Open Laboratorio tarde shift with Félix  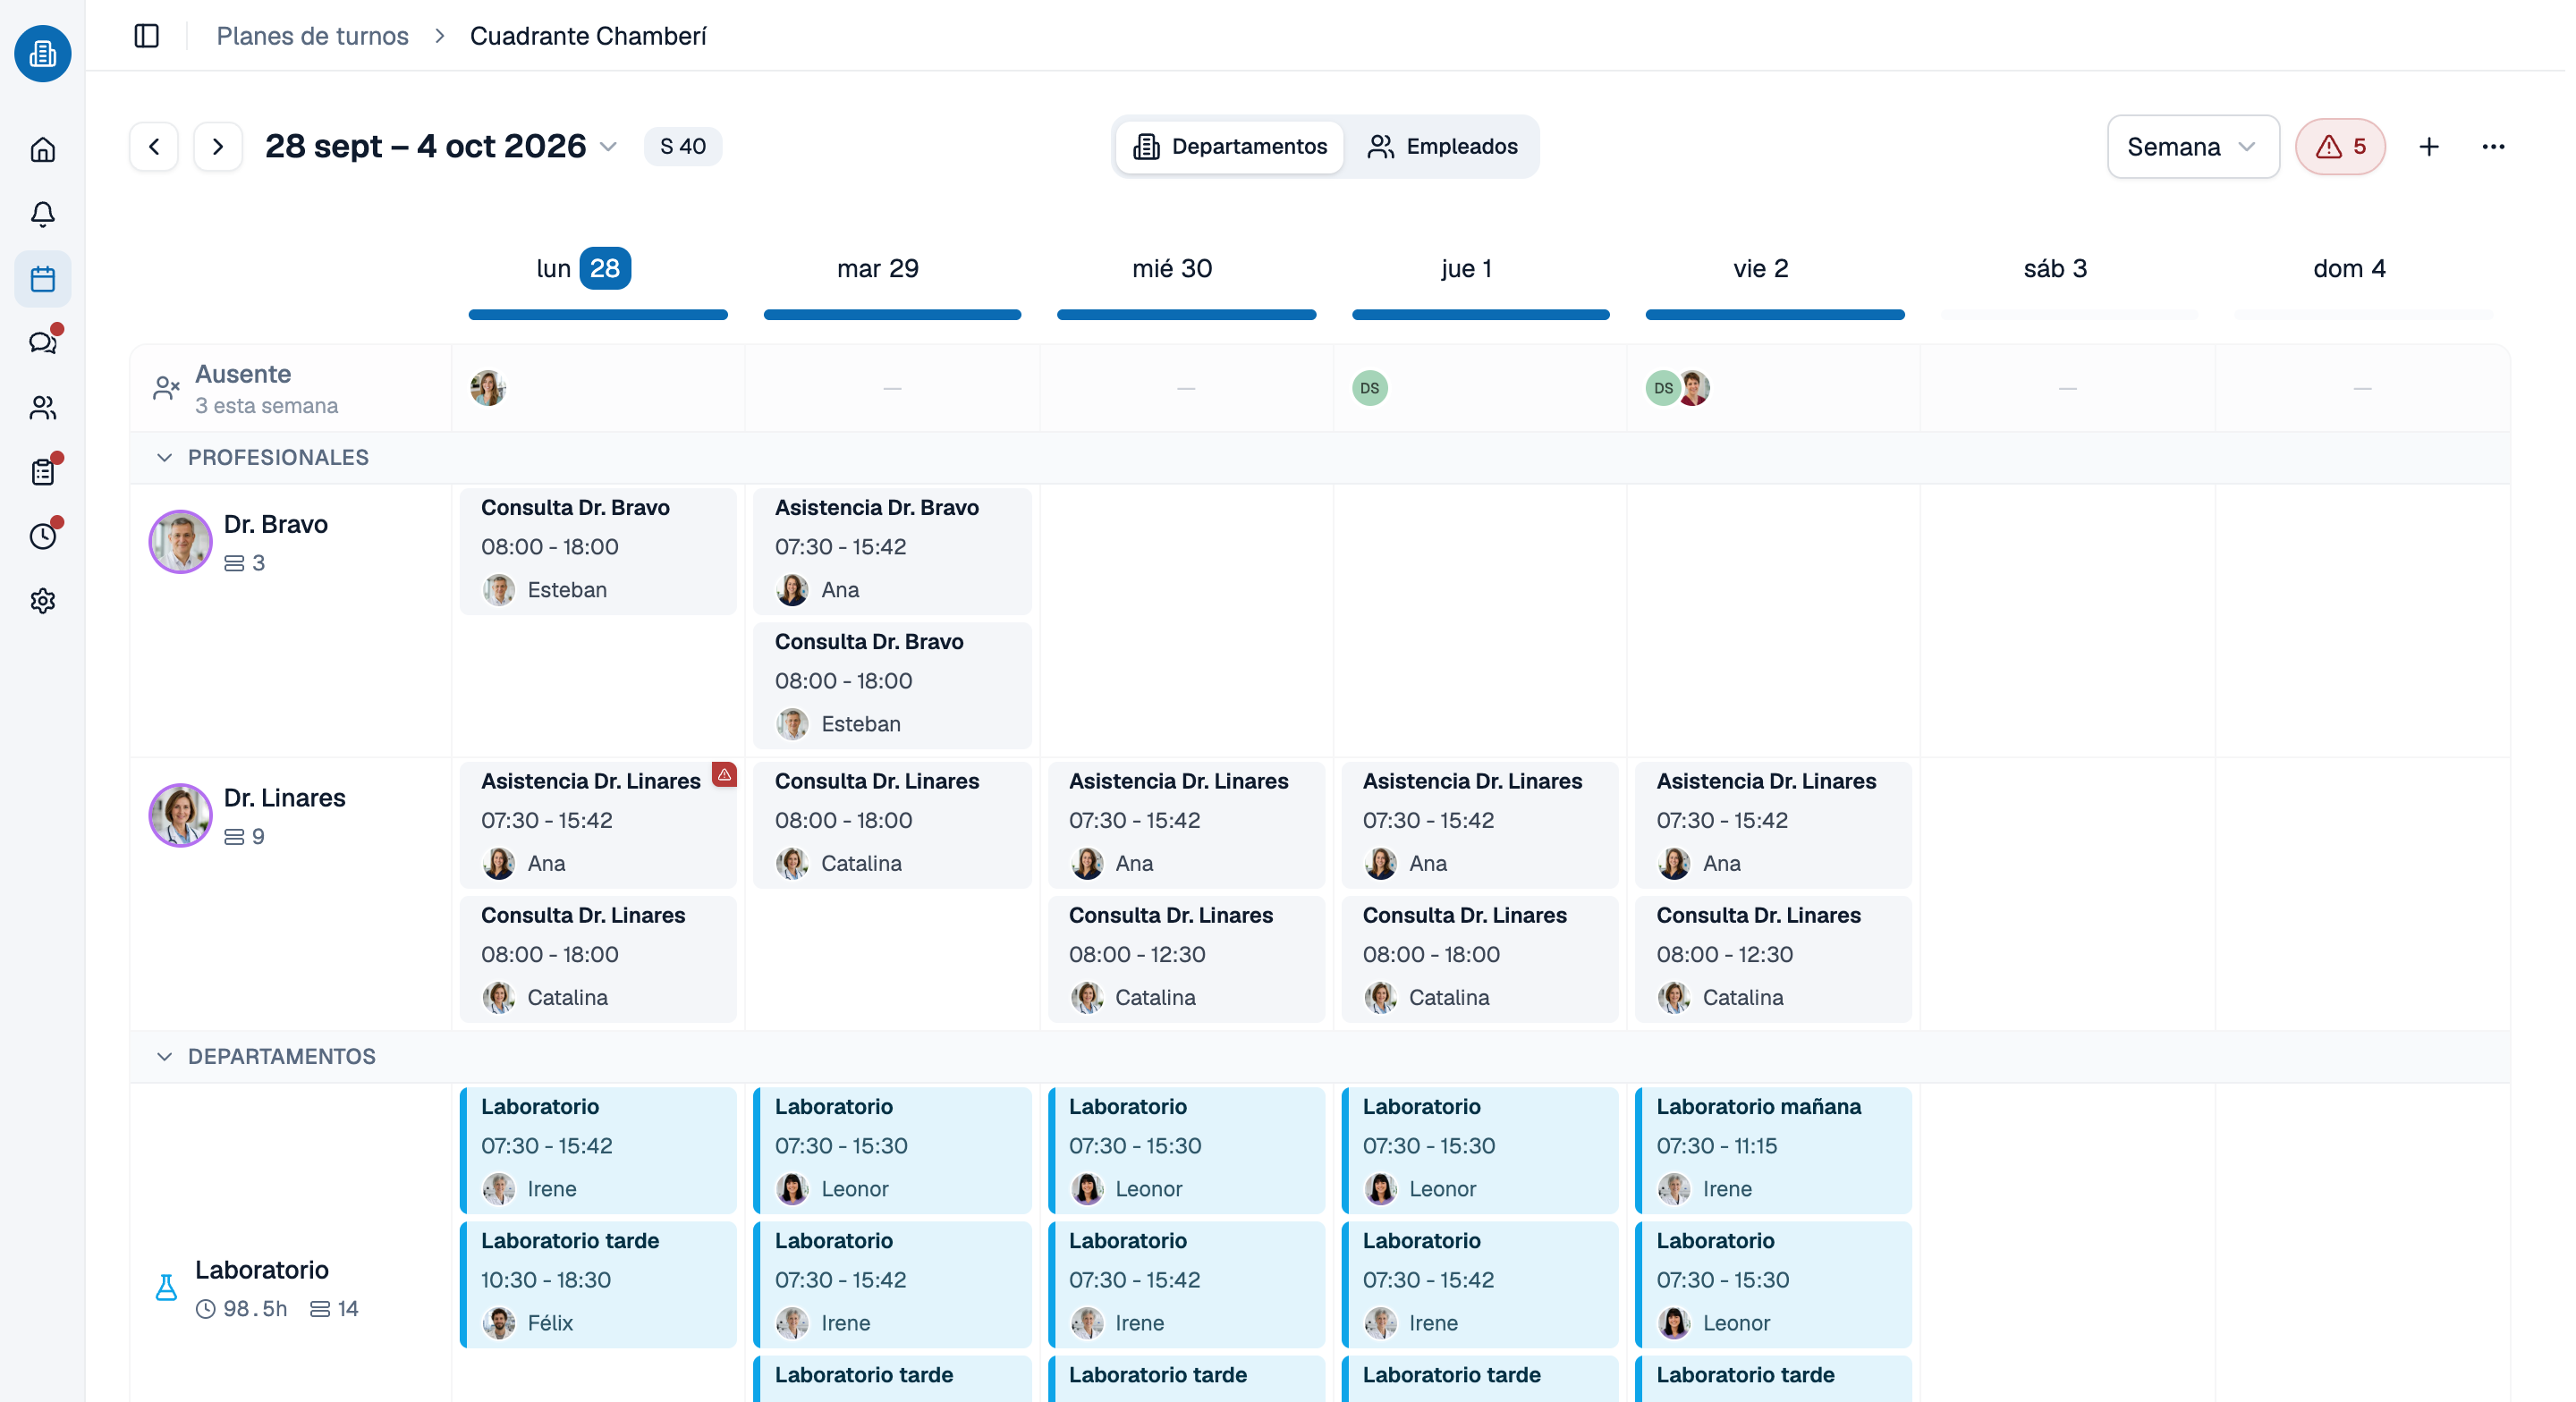[x=598, y=1284]
